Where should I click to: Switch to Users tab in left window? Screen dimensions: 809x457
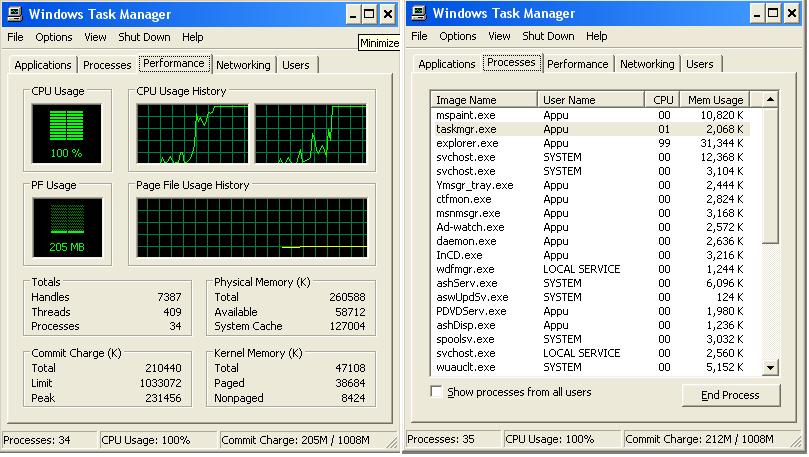coord(296,65)
